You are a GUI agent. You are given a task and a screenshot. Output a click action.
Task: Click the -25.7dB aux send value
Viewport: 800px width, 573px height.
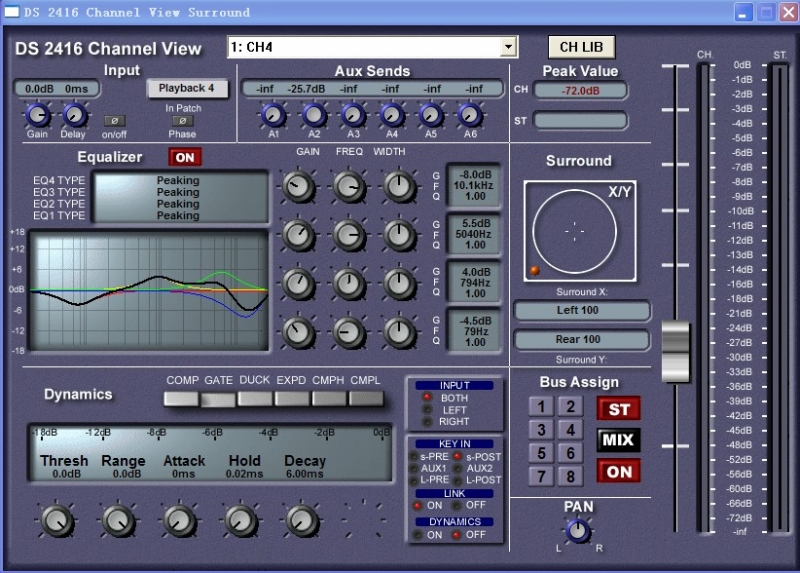306,89
